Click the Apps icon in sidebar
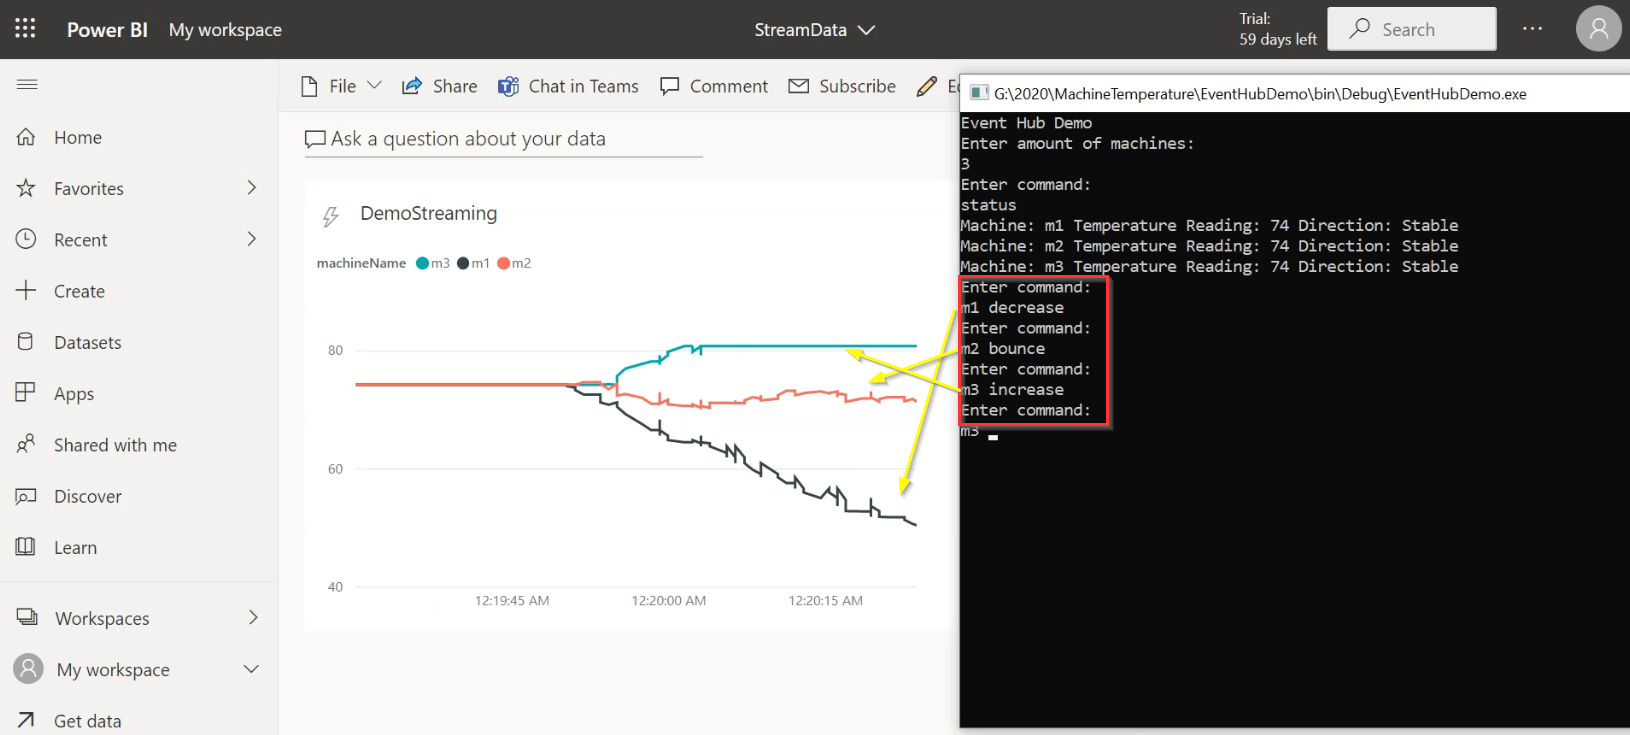Viewport: 1630px width, 735px height. click(26, 392)
